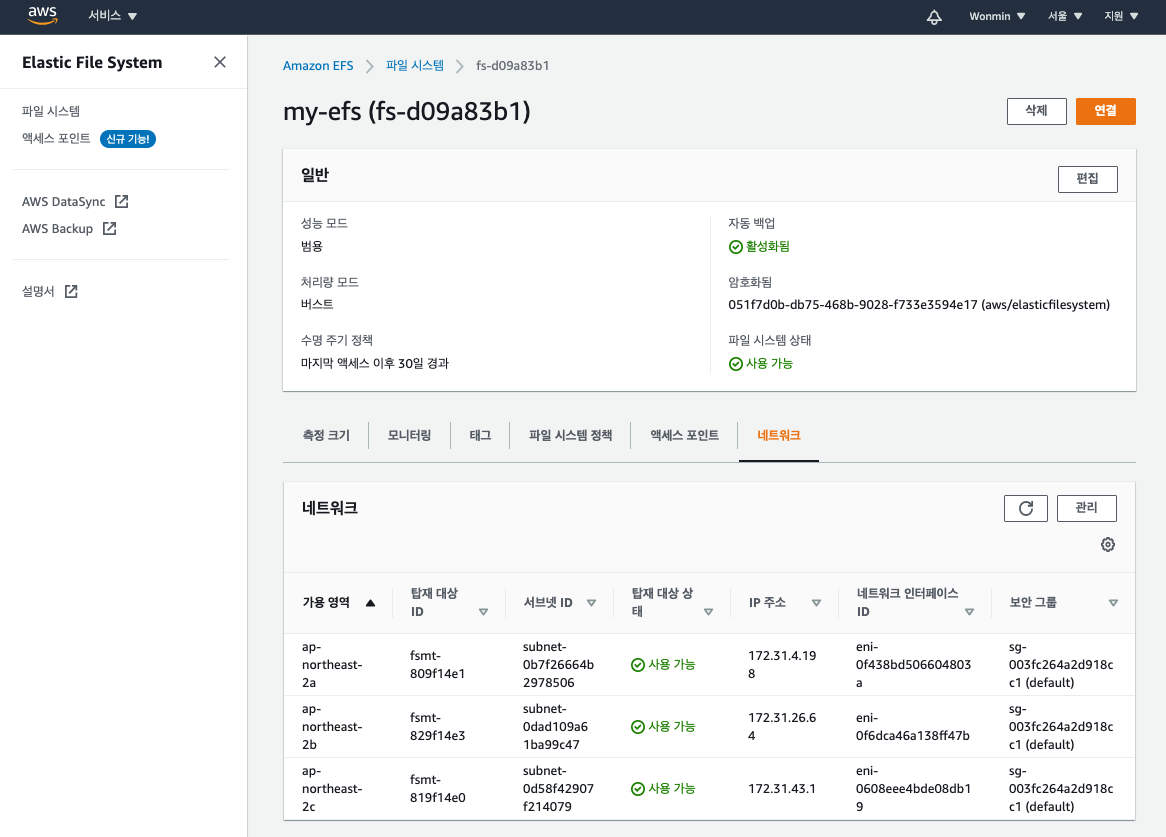This screenshot has height=837, width=1166.
Task: Select eni-0f6dca46a138ff47b cell
Action: click(912, 727)
